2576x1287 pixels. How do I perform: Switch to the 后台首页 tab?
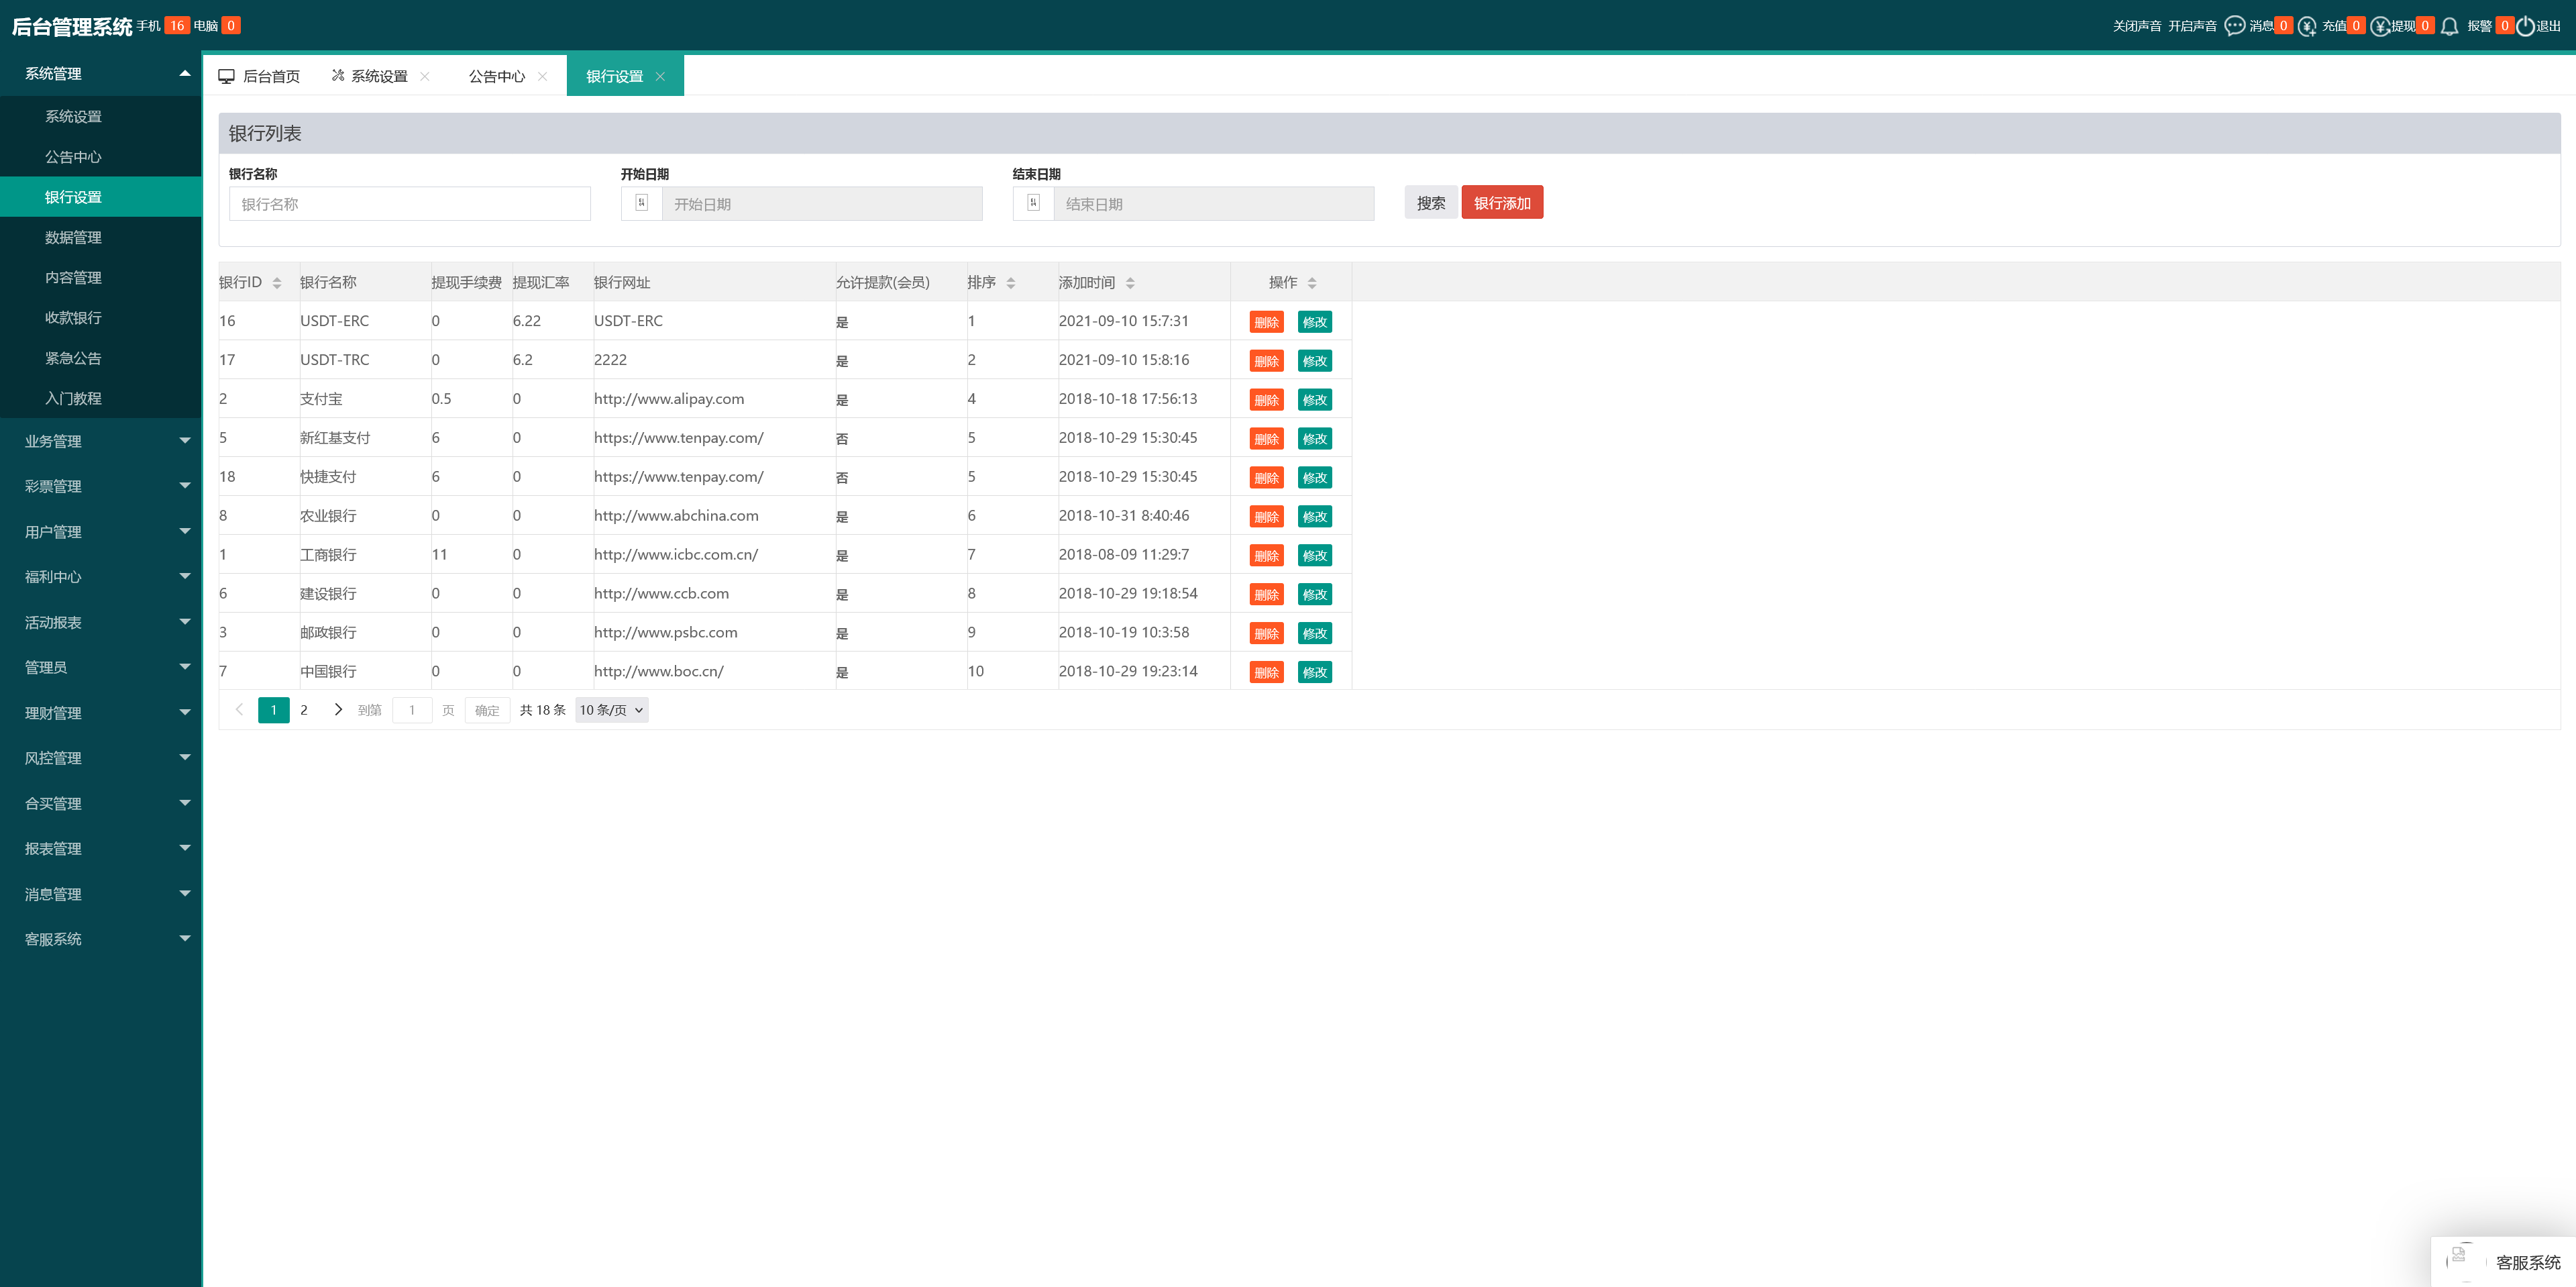coord(260,76)
